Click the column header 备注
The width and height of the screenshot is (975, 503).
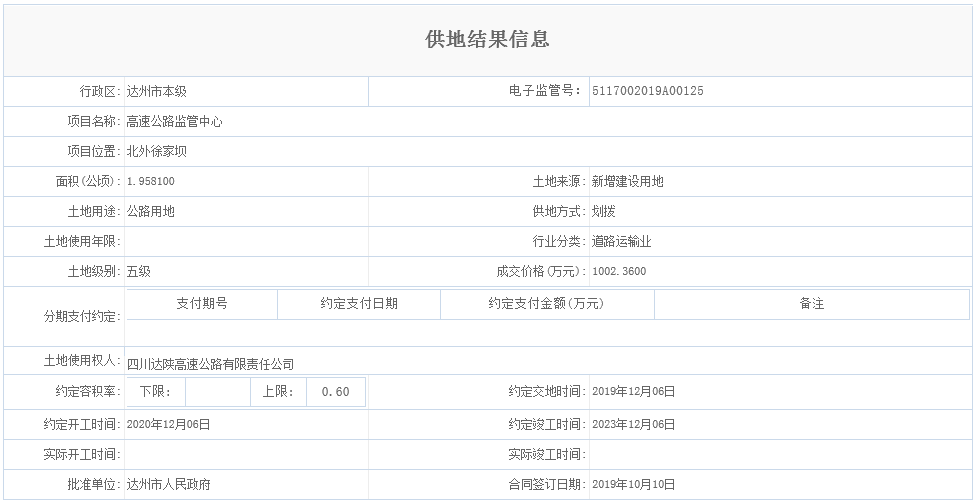click(x=811, y=303)
